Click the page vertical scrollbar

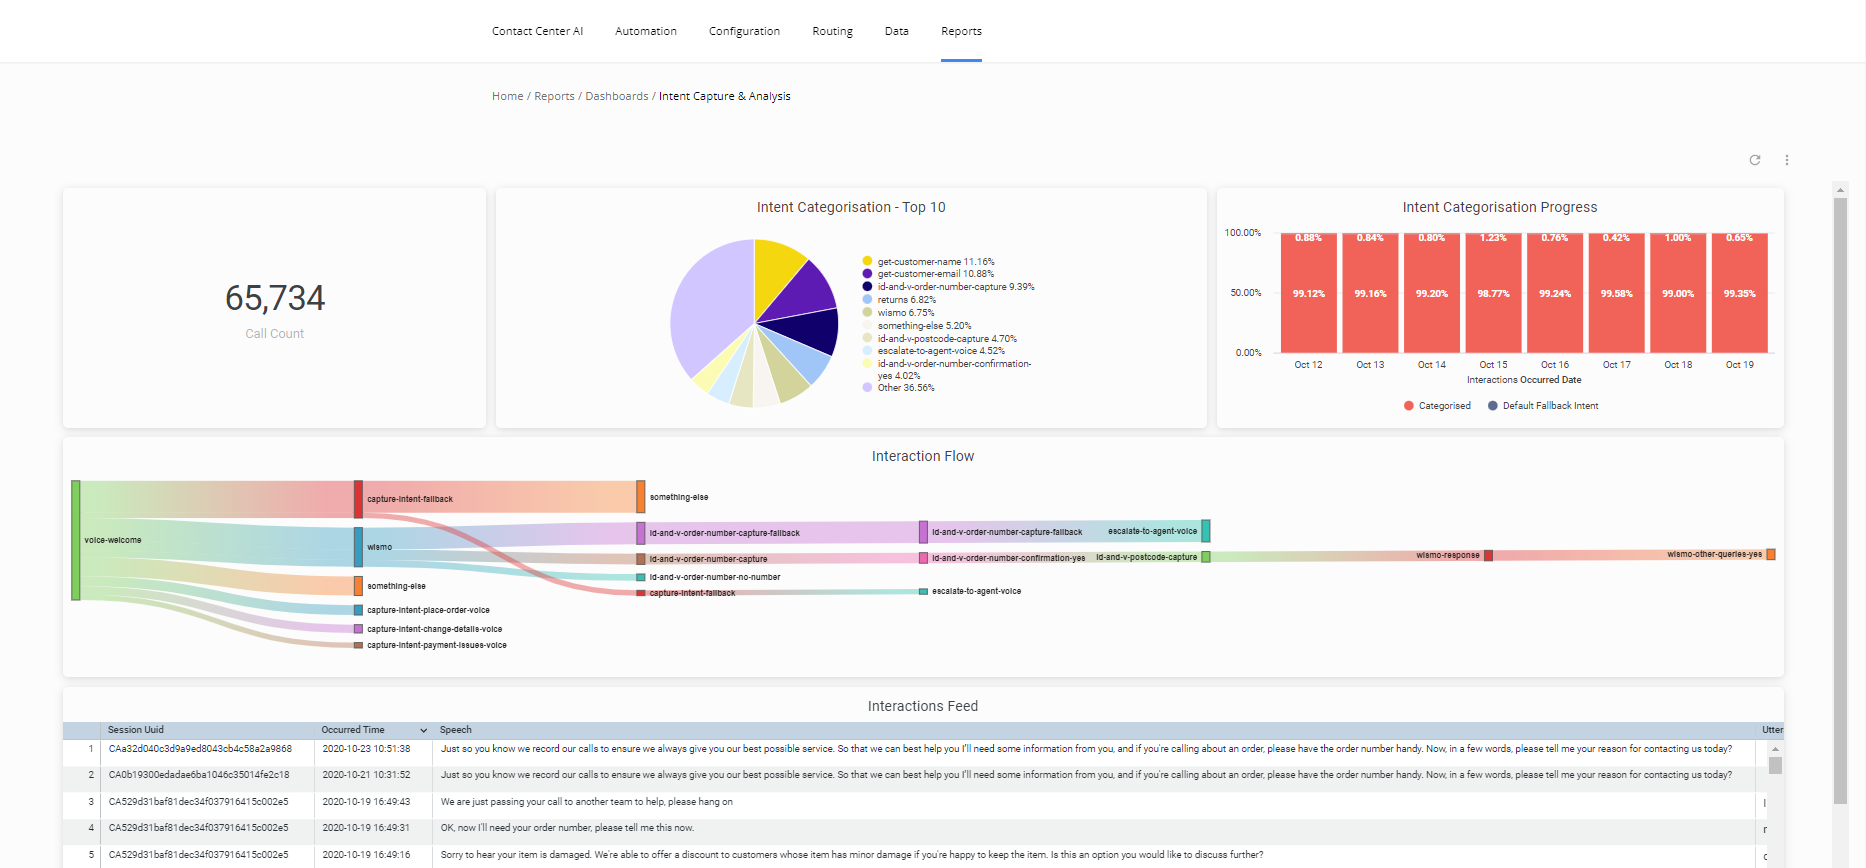[x=1840, y=500]
